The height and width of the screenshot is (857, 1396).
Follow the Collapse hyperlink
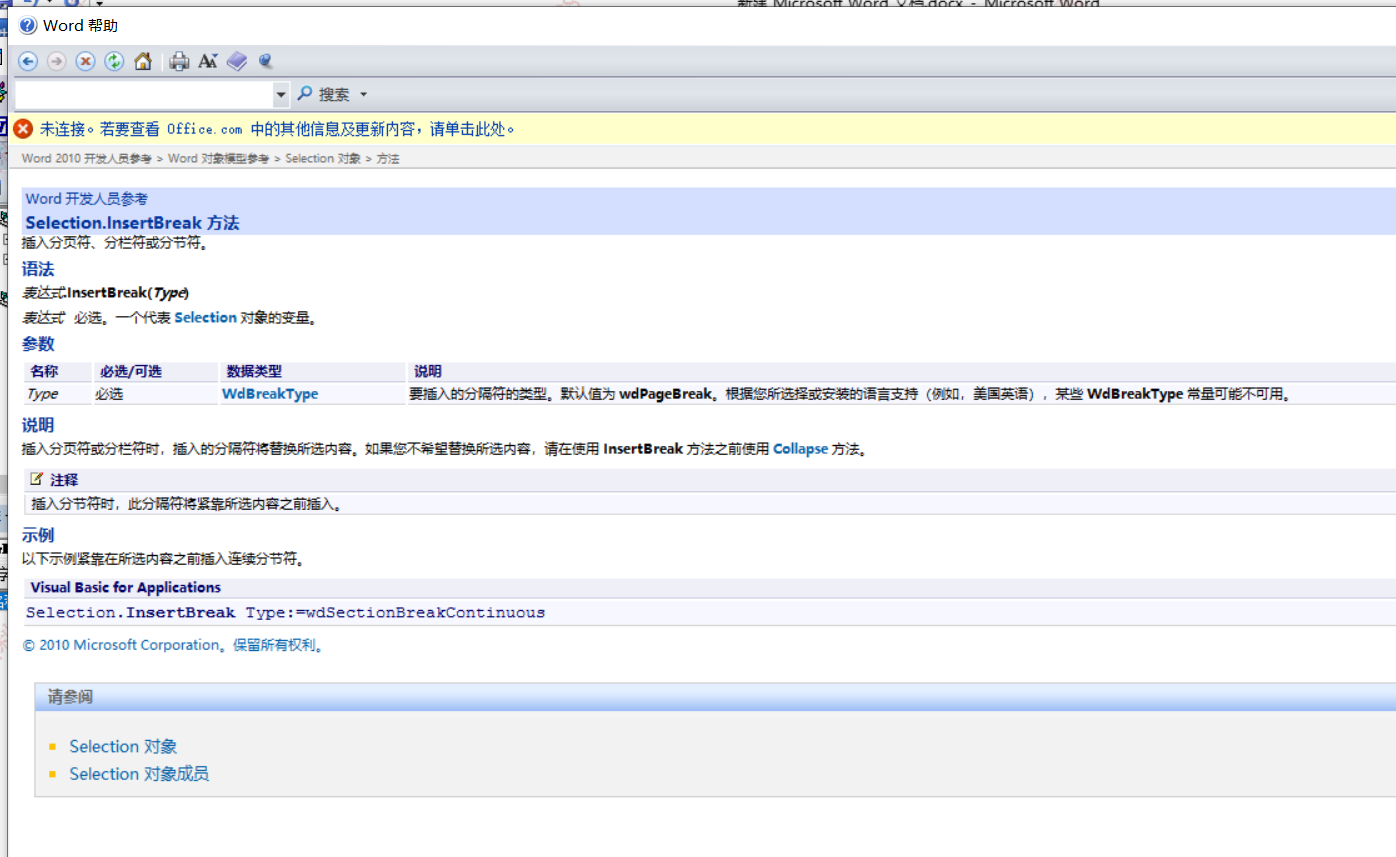click(800, 448)
